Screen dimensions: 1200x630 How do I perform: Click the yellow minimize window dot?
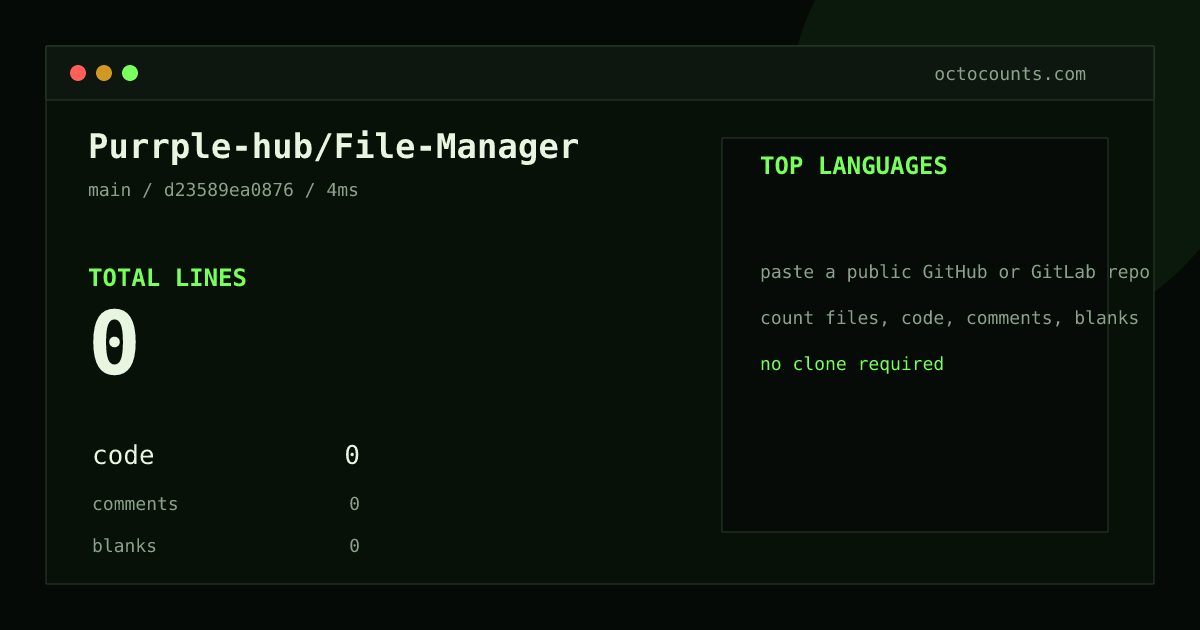coord(104,73)
